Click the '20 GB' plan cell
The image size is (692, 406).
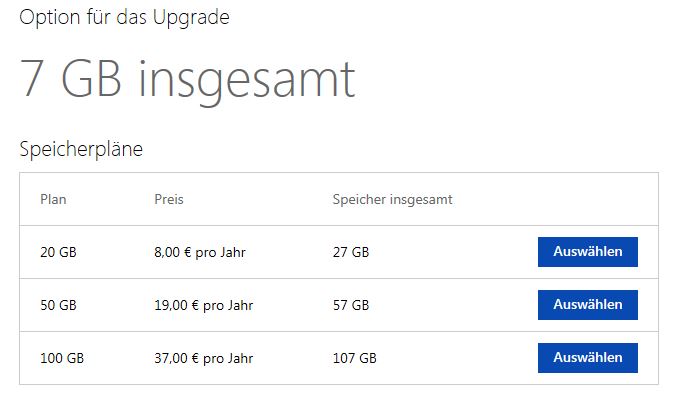[58, 253]
